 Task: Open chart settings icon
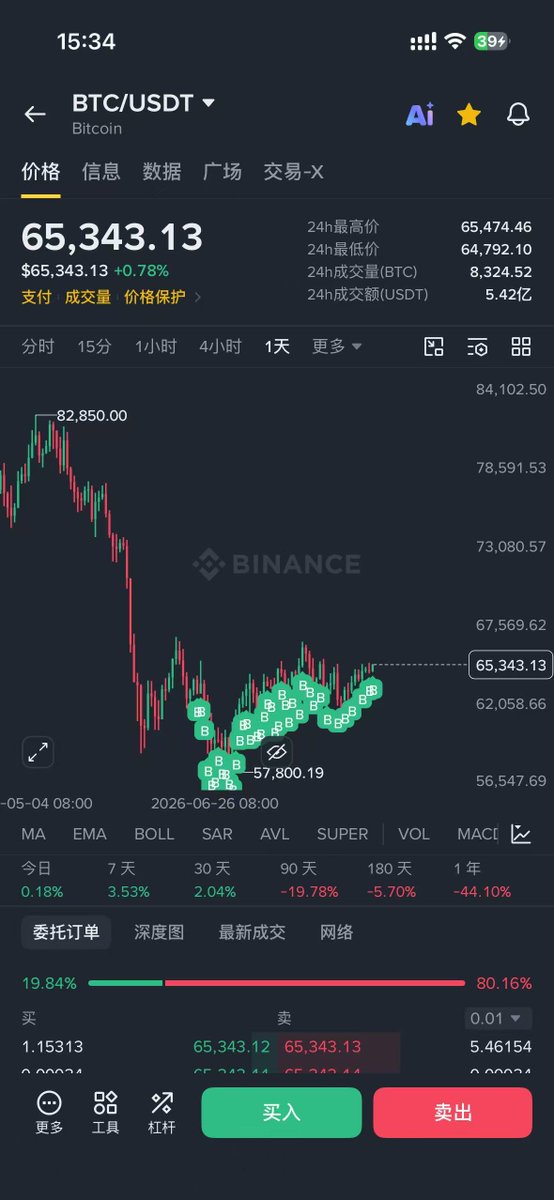coord(478,347)
